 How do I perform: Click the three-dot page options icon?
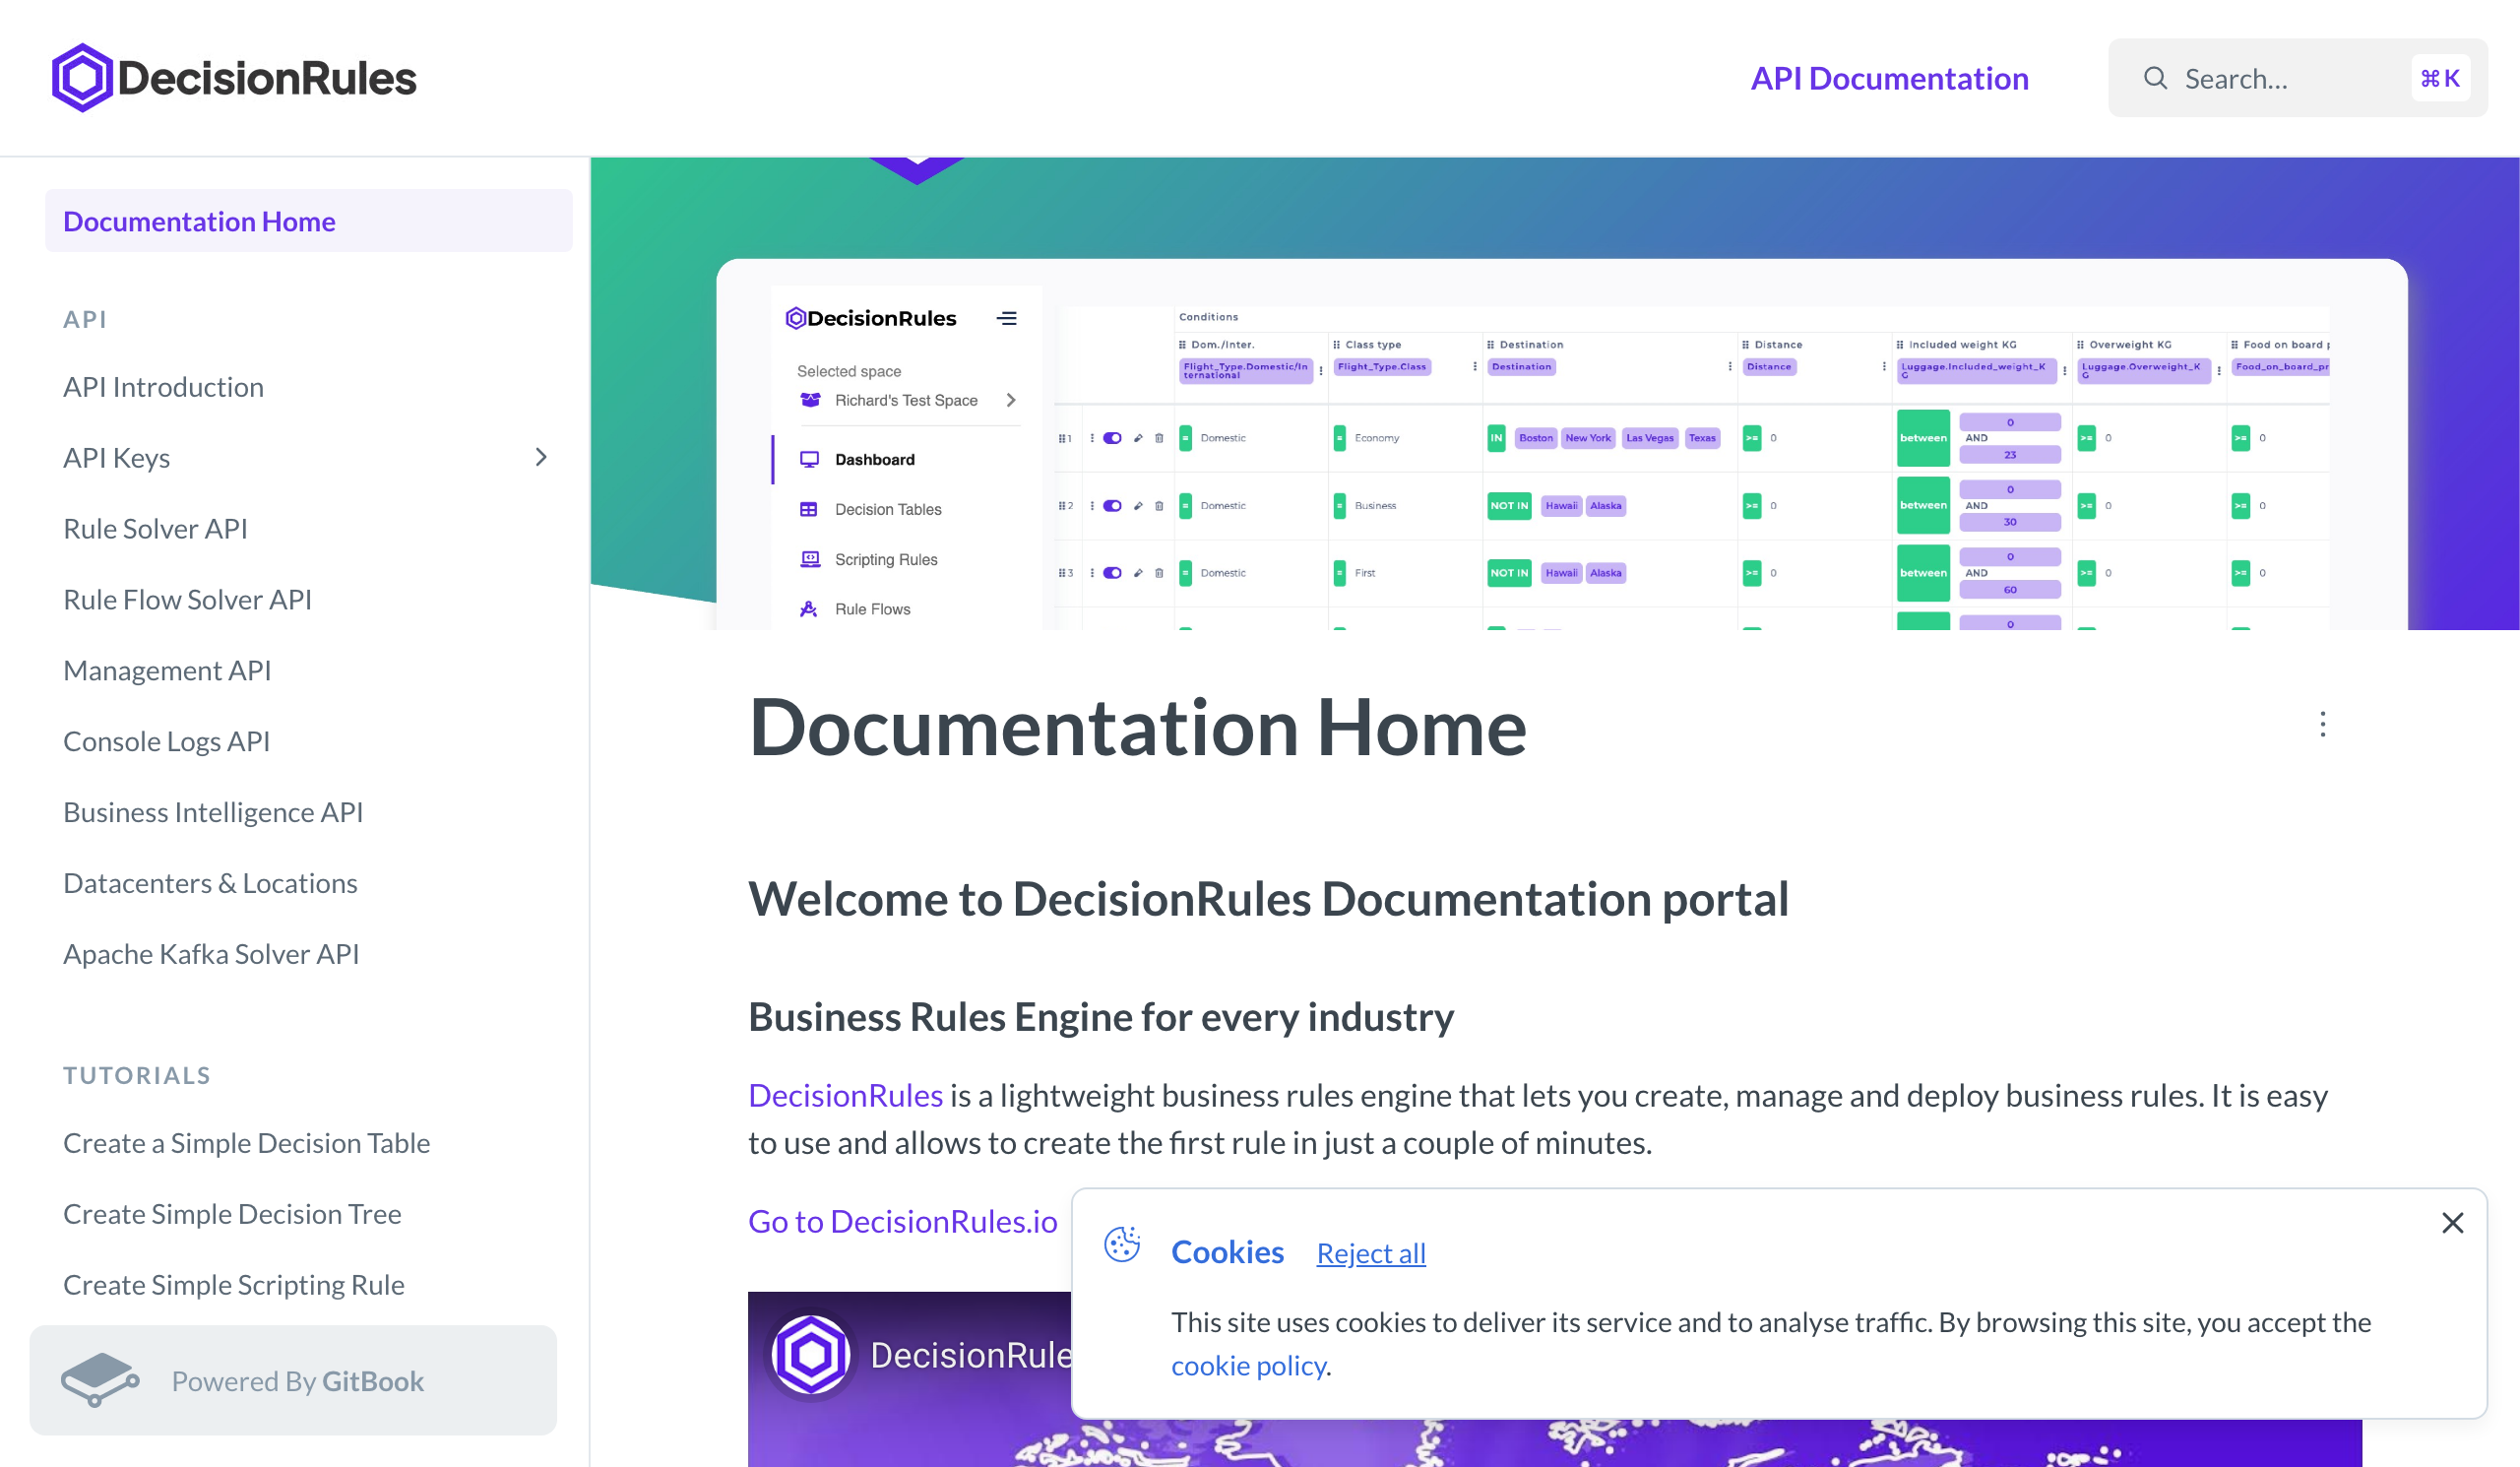pyautogui.click(x=2322, y=724)
